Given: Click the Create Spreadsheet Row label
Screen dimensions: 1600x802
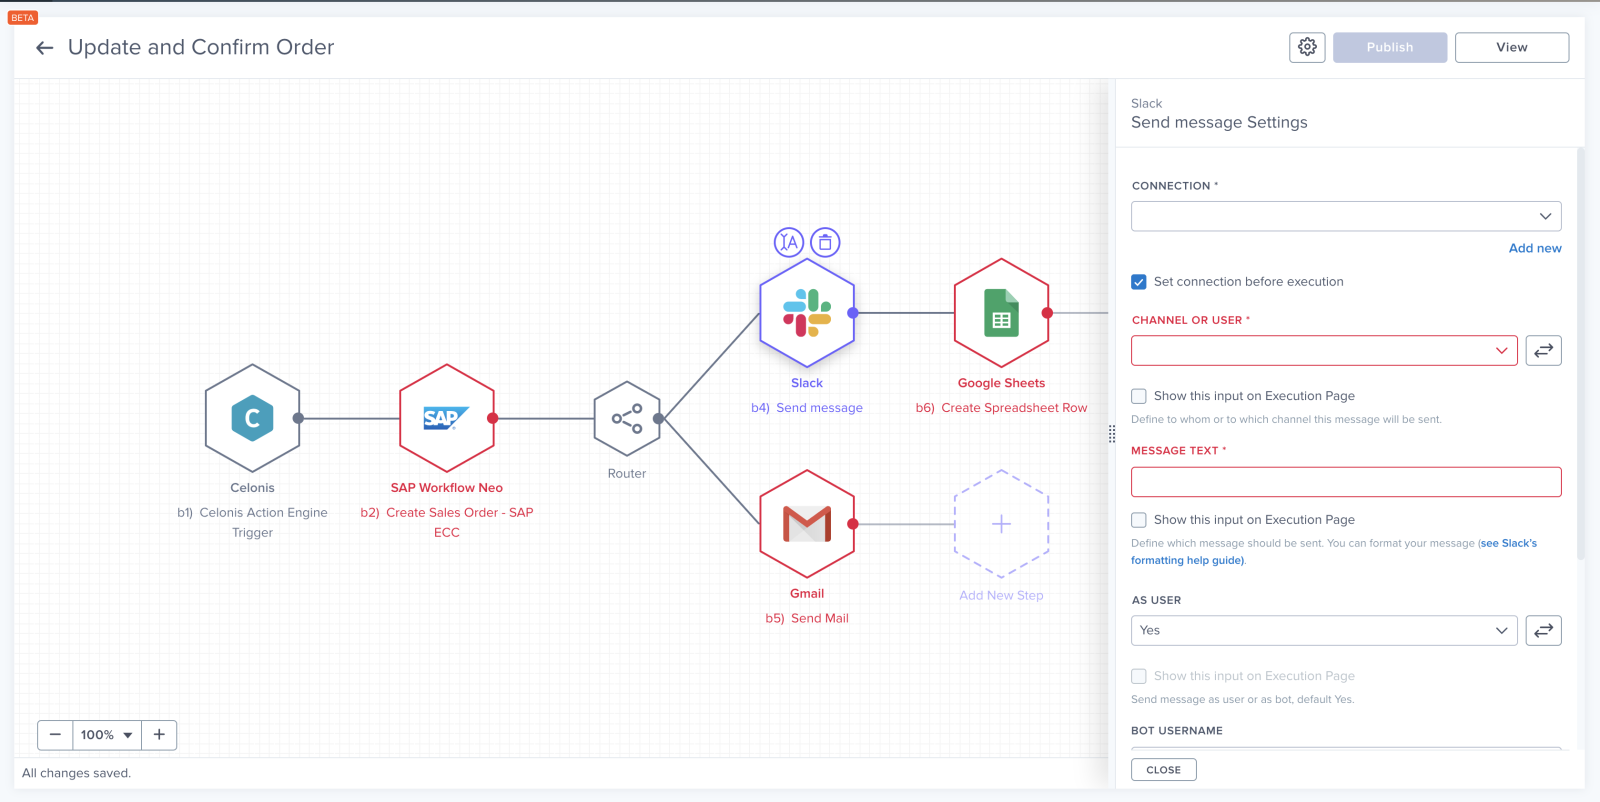Looking at the screenshot, I should 1014,408.
